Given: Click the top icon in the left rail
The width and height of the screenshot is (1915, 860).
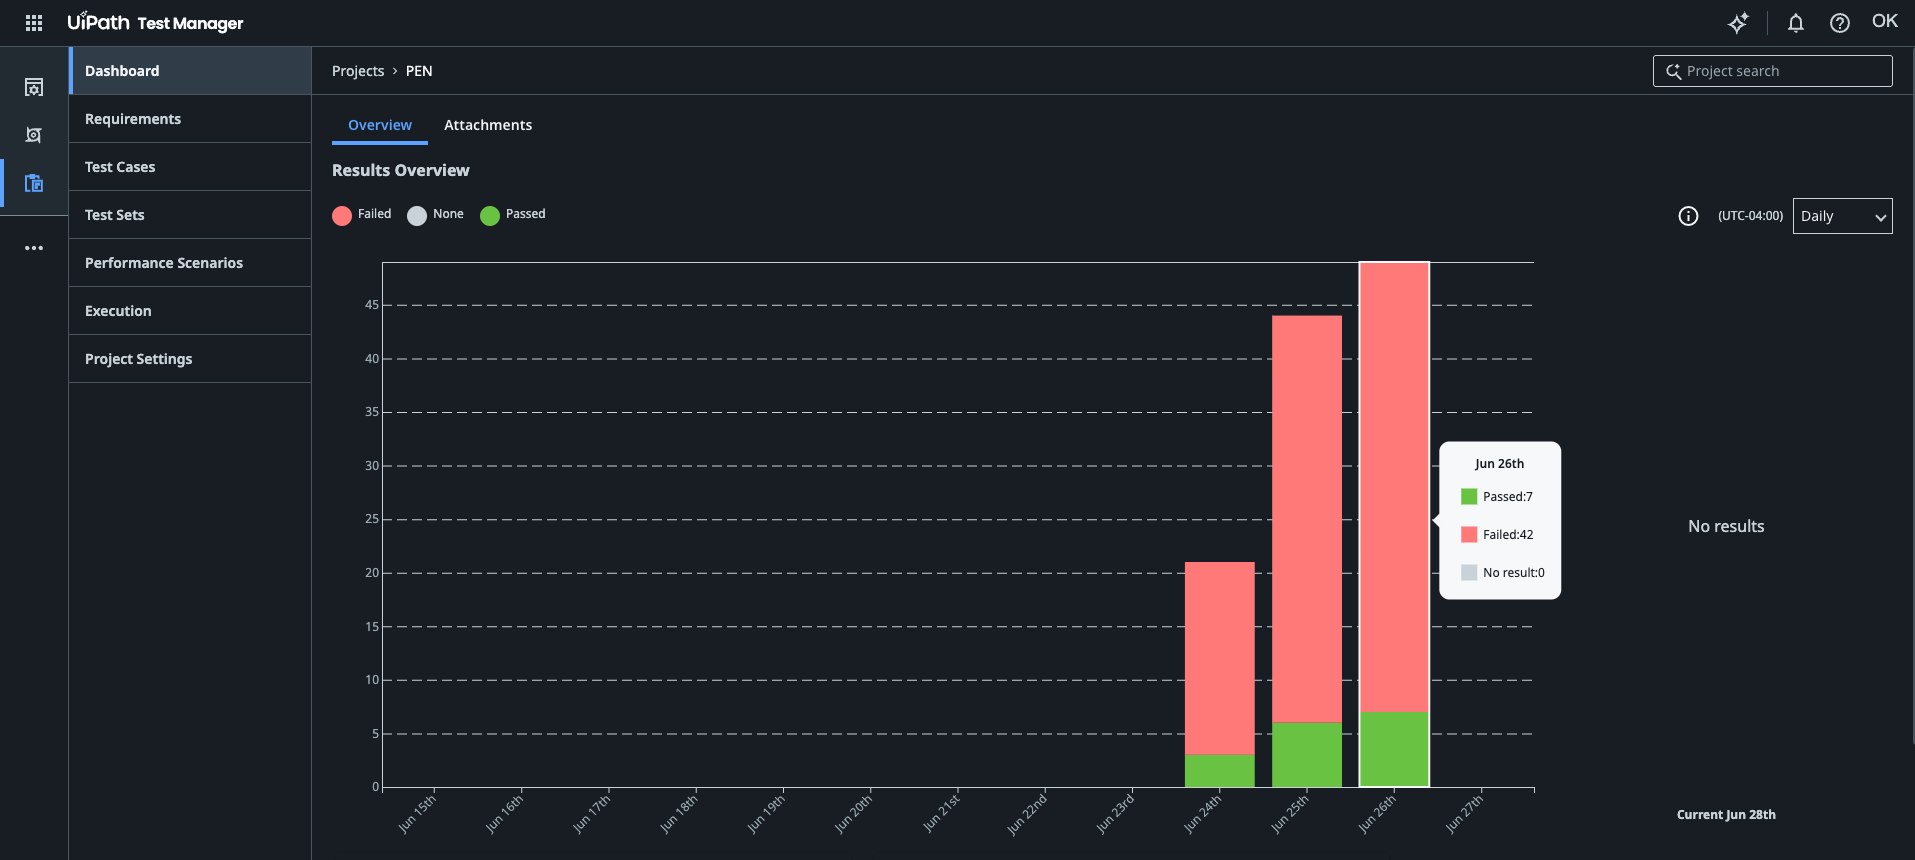Looking at the screenshot, I should tap(34, 87).
